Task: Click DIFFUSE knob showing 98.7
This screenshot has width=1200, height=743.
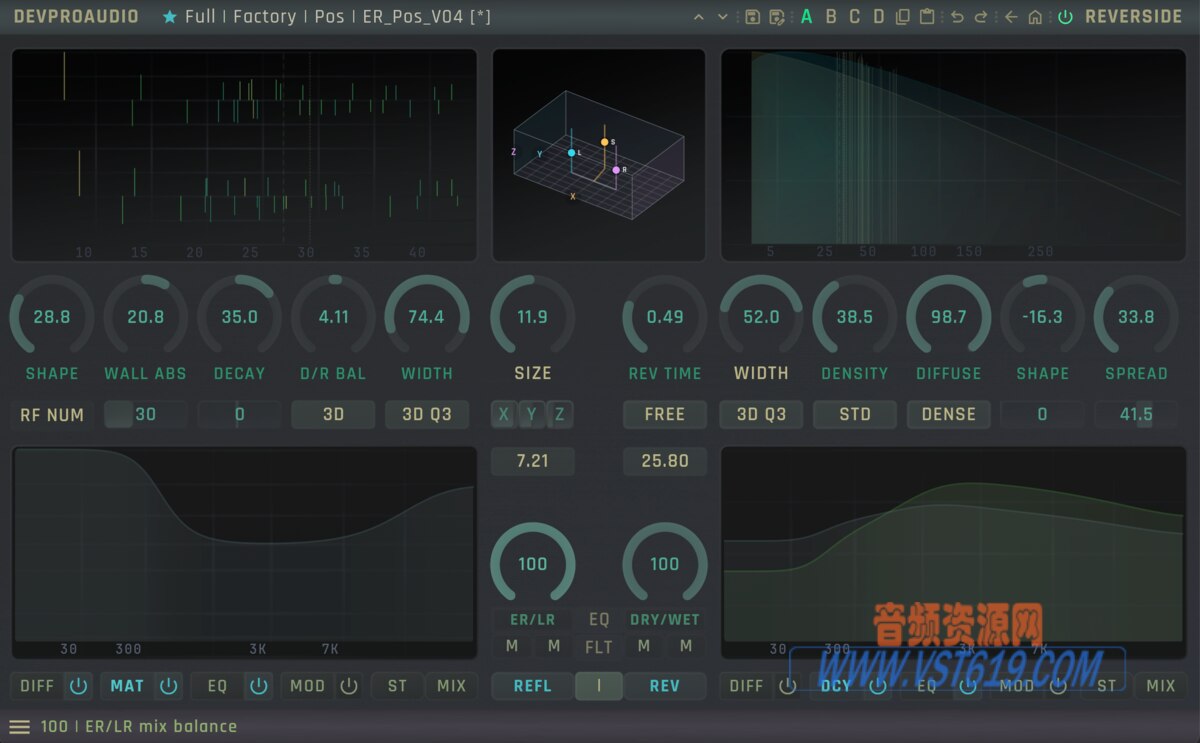Action: pos(949,317)
